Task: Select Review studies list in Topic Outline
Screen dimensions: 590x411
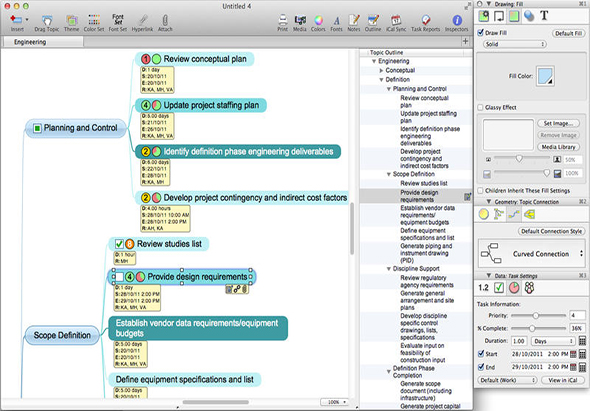Action: (424, 183)
